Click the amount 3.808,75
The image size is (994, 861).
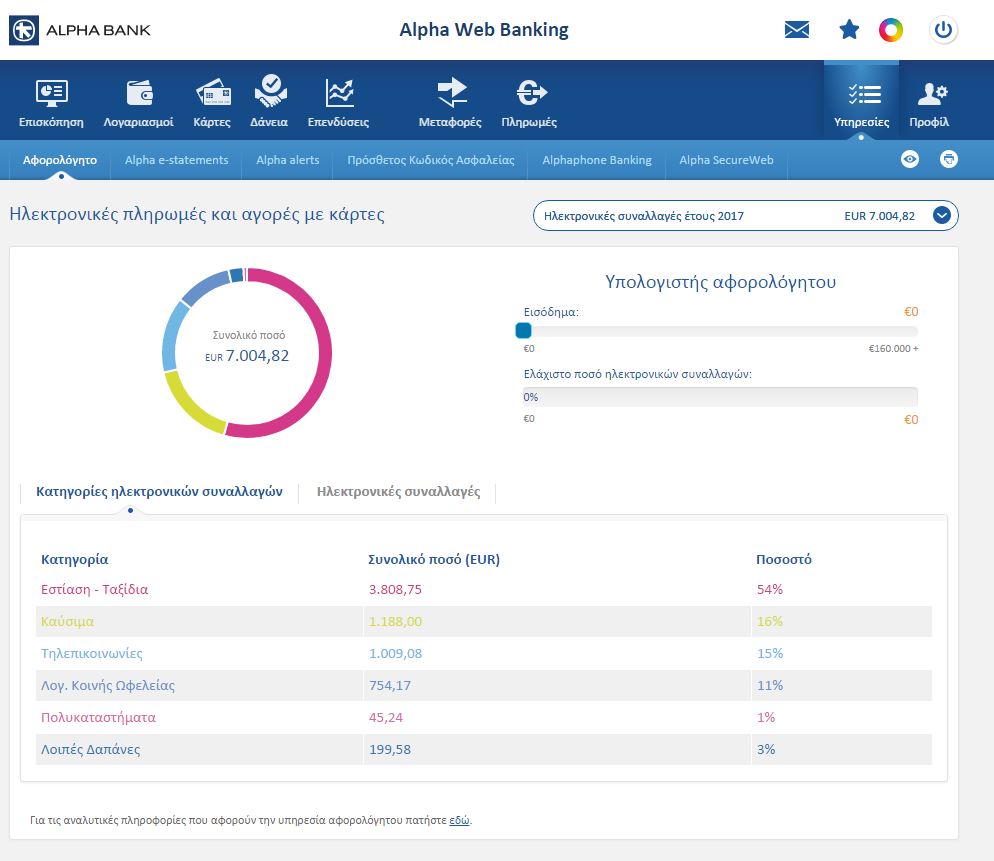(x=395, y=589)
